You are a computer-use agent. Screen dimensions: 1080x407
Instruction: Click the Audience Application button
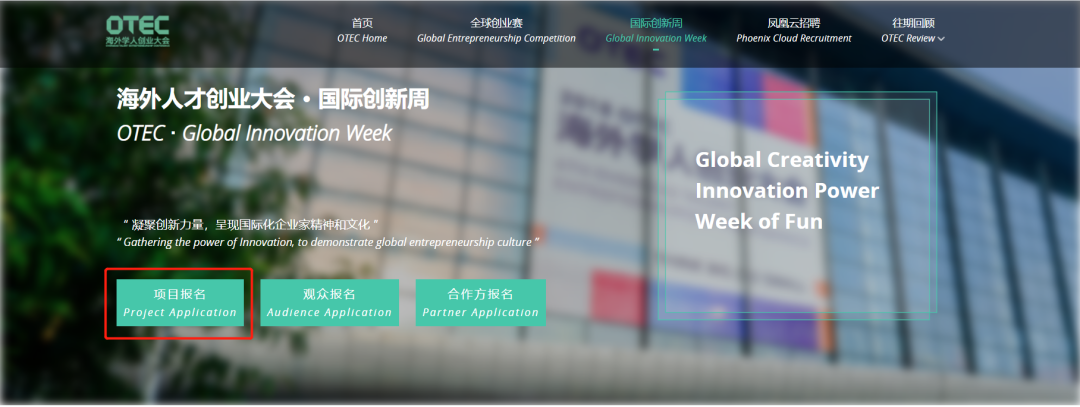point(329,303)
